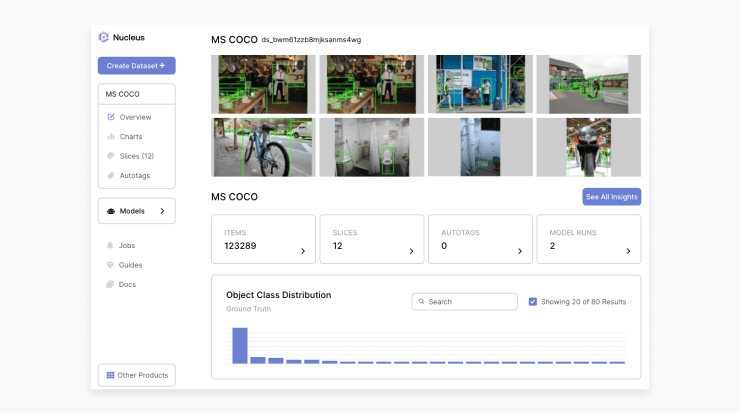Screen dimensions: 740x414
Task: Click the Ground Truth subtitle
Action: point(248,309)
